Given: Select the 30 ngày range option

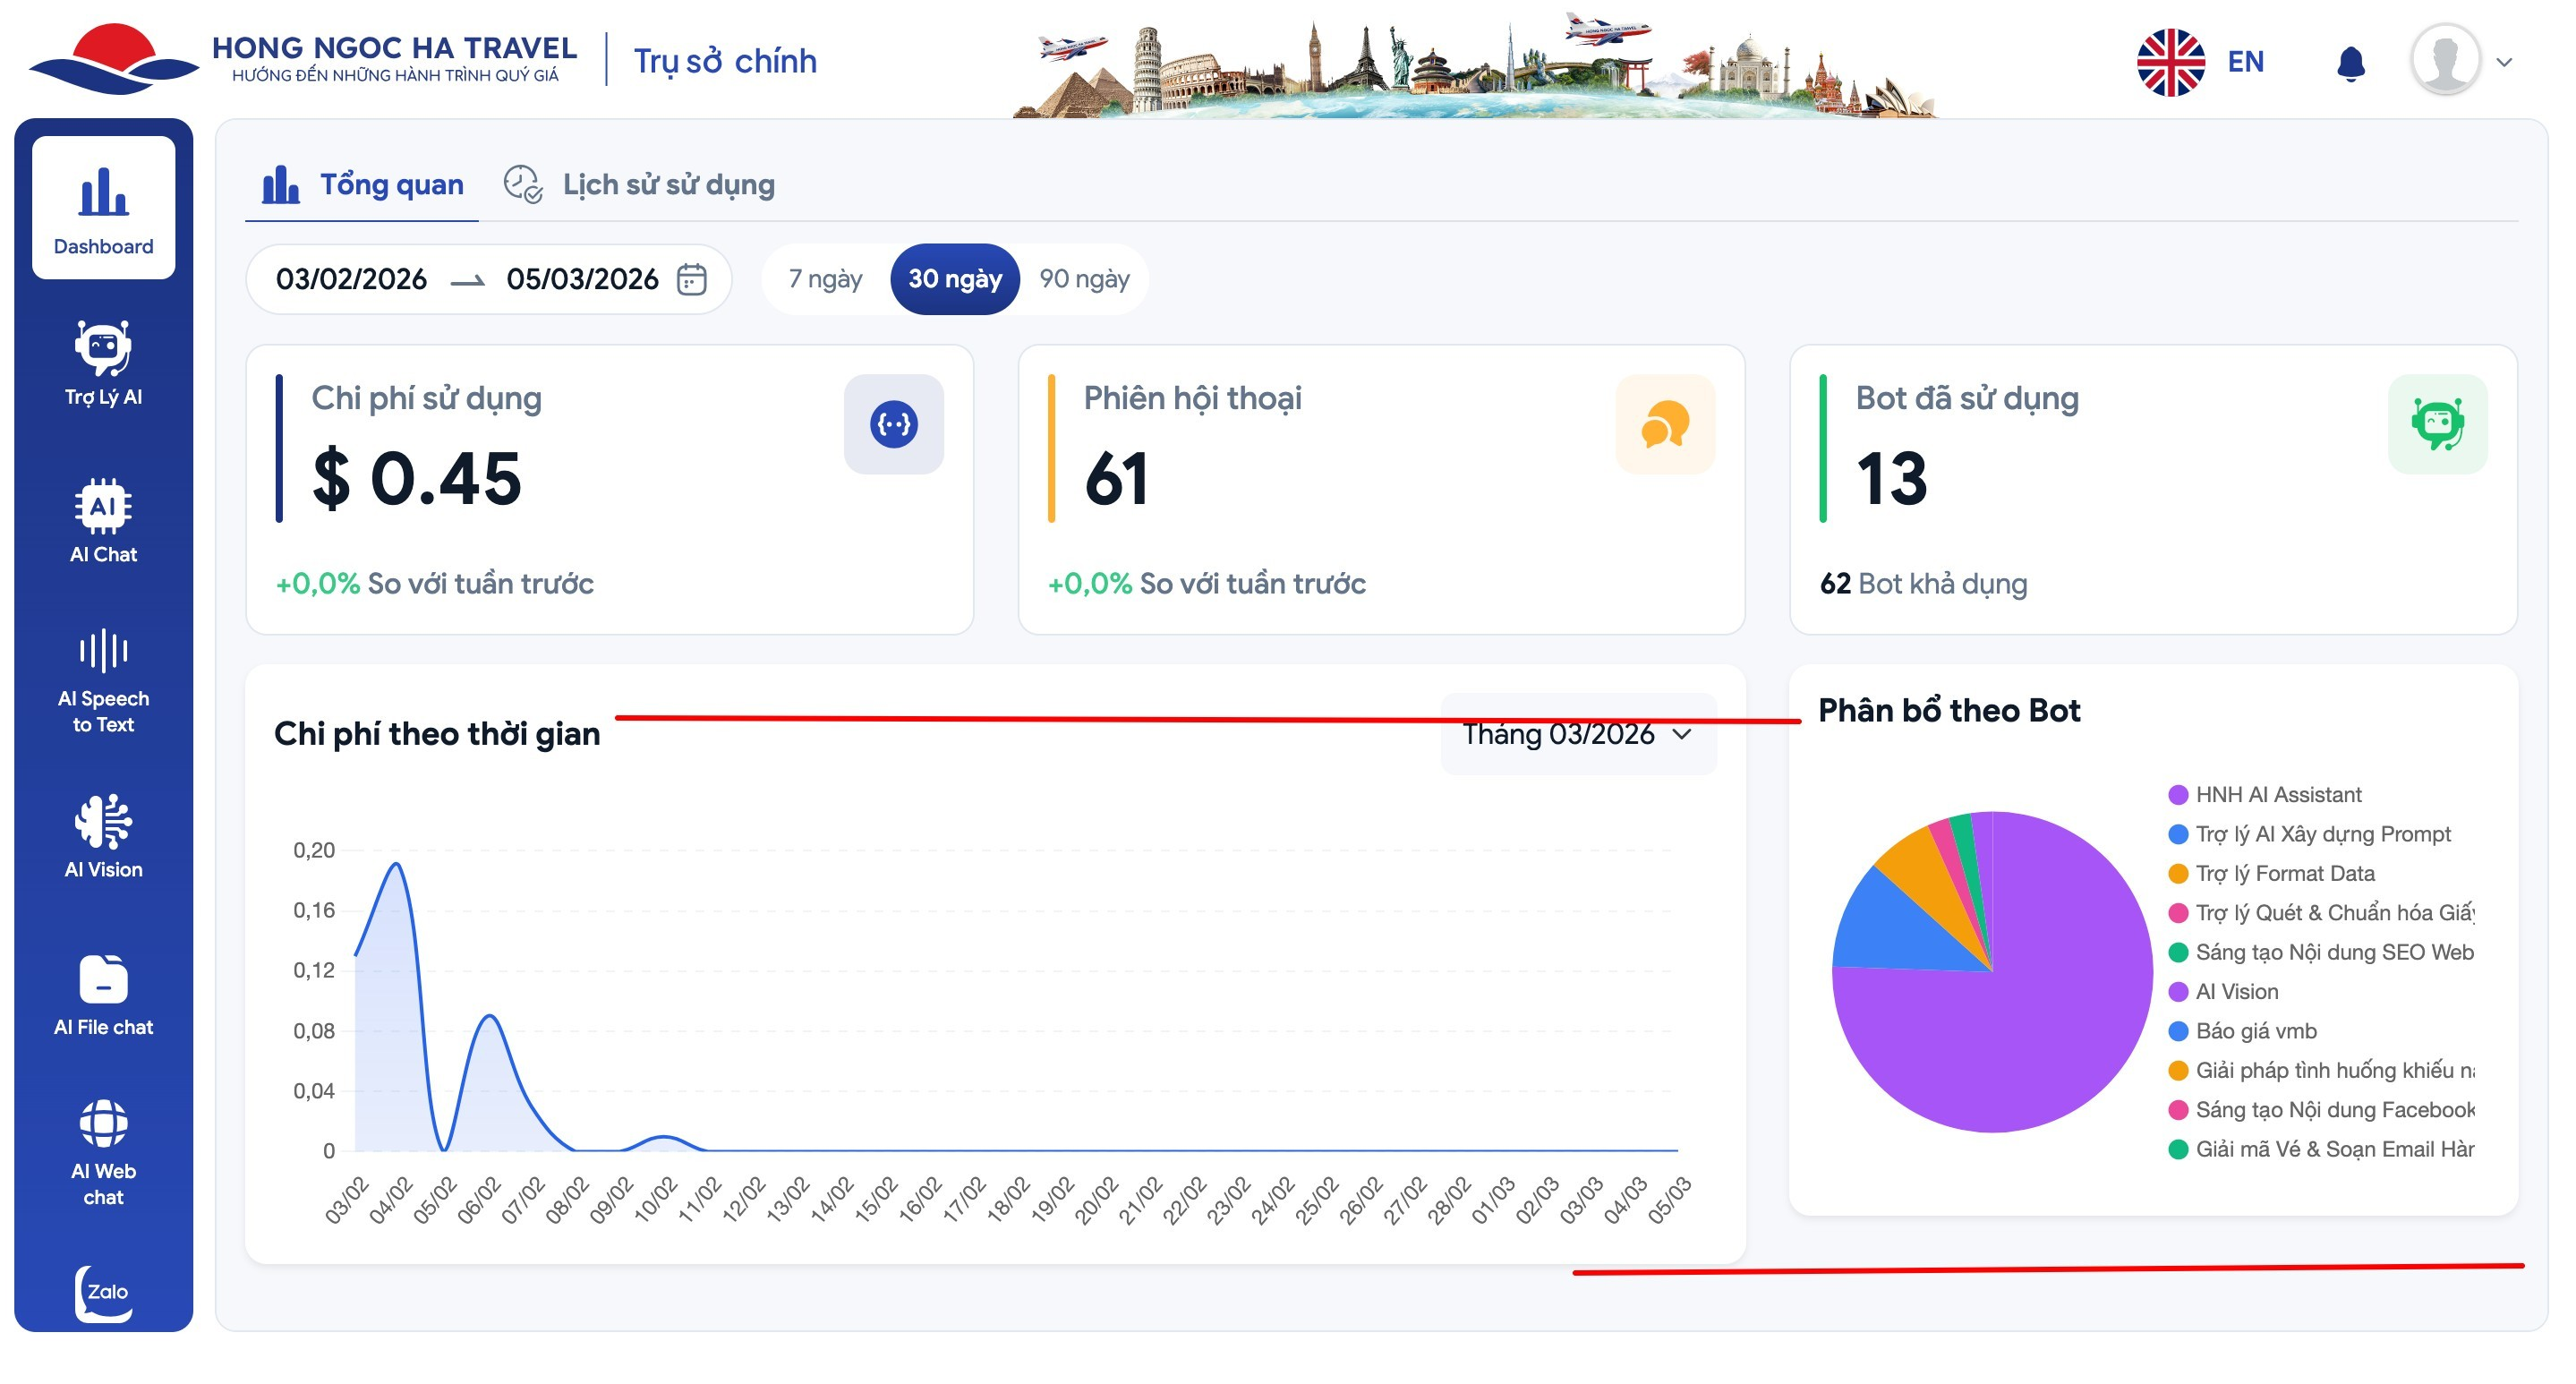Looking at the screenshot, I should [954, 279].
